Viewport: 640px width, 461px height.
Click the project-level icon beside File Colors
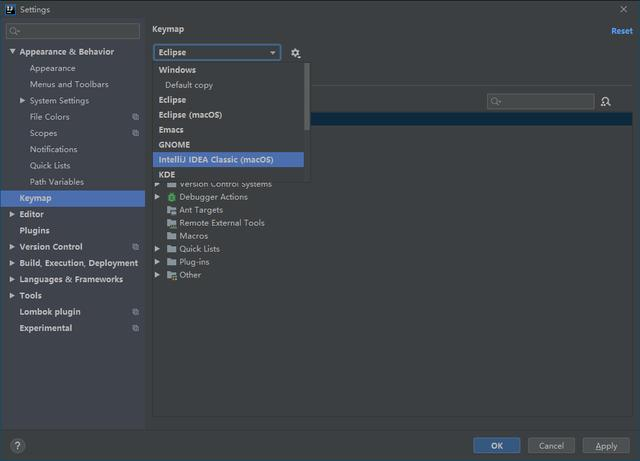click(x=136, y=117)
